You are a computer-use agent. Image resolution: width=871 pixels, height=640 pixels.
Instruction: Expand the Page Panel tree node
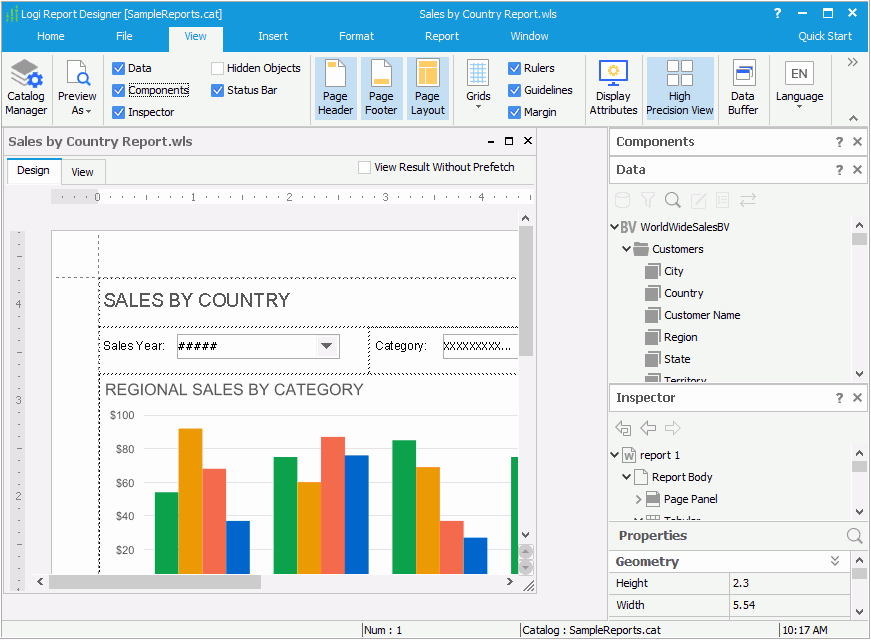coord(638,499)
